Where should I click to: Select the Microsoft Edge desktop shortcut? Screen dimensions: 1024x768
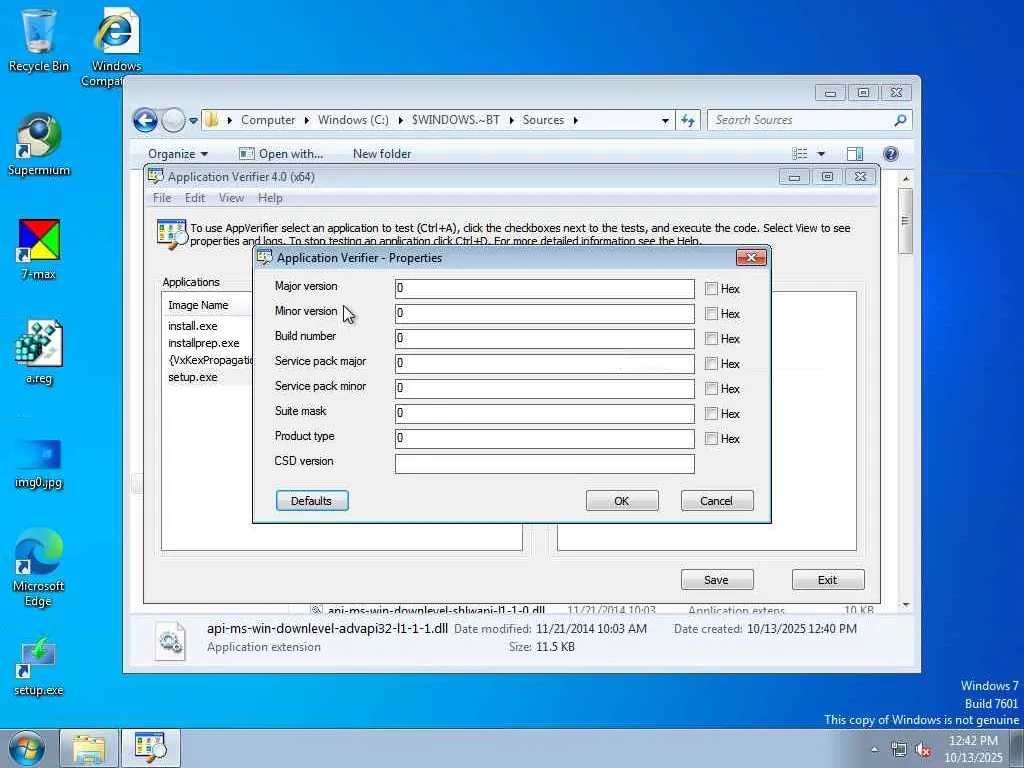(39, 567)
